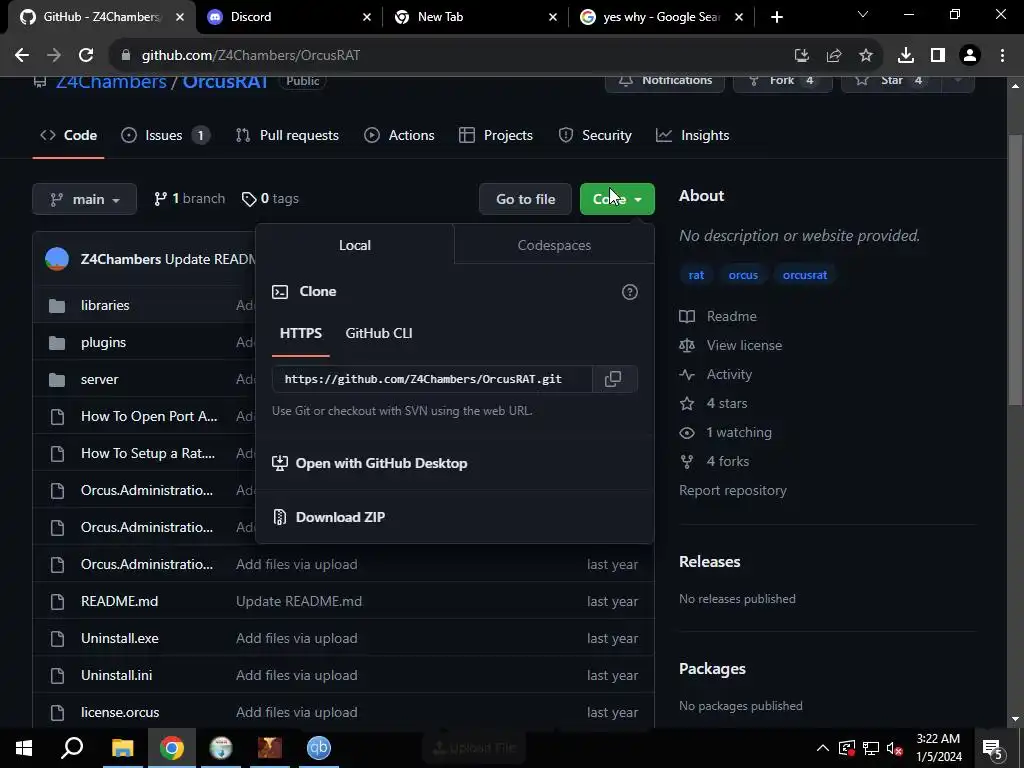This screenshot has height=768, width=1024.
Task: Open the libraries folder
Action: (x=105, y=305)
